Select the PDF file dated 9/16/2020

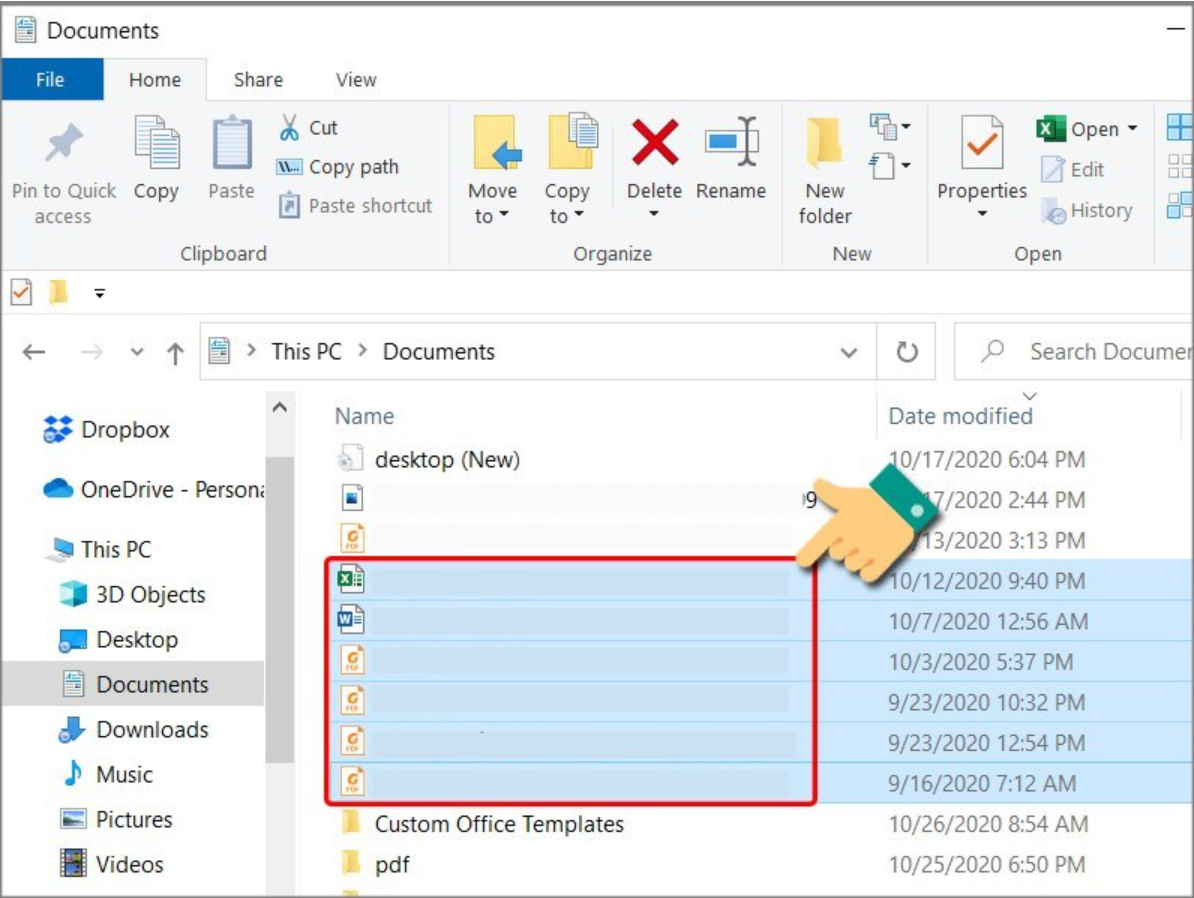[758, 783]
